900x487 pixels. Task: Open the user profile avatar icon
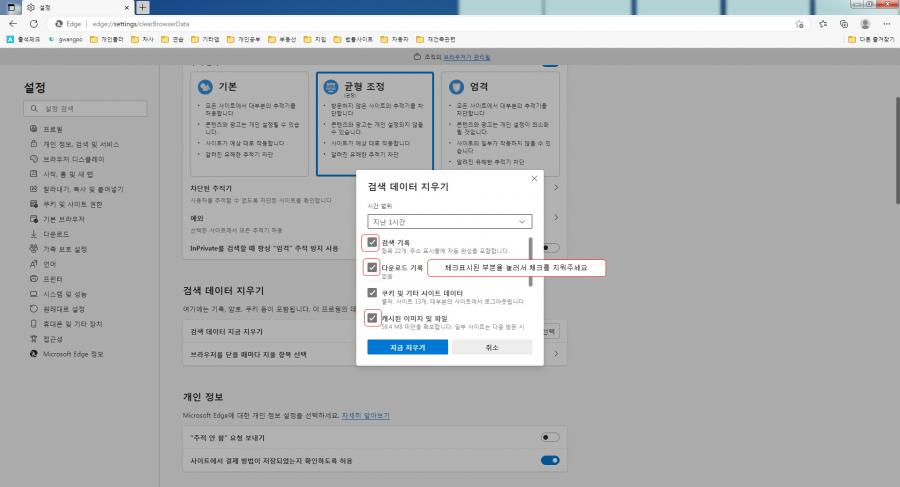click(865, 23)
